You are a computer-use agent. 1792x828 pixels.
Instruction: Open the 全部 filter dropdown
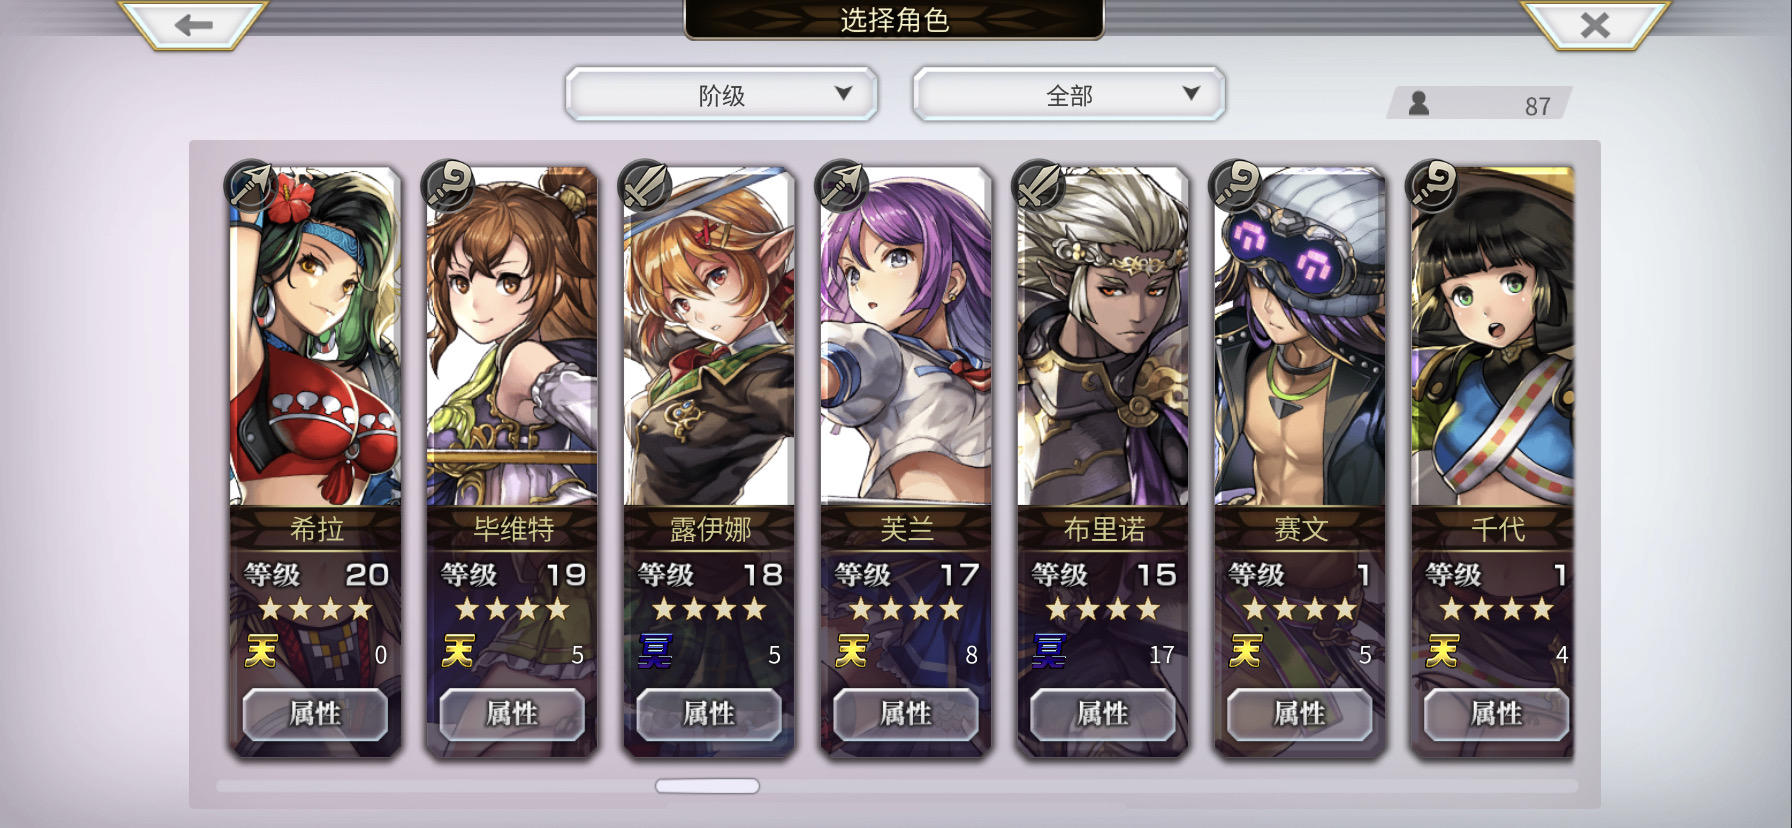click(1069, 95)
